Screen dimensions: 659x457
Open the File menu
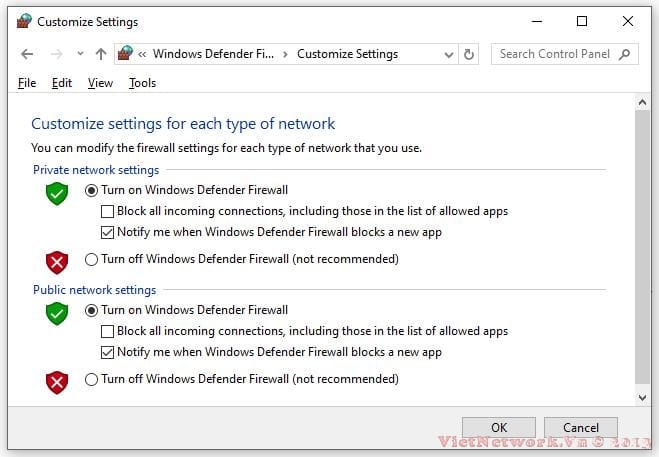[27, 83]
